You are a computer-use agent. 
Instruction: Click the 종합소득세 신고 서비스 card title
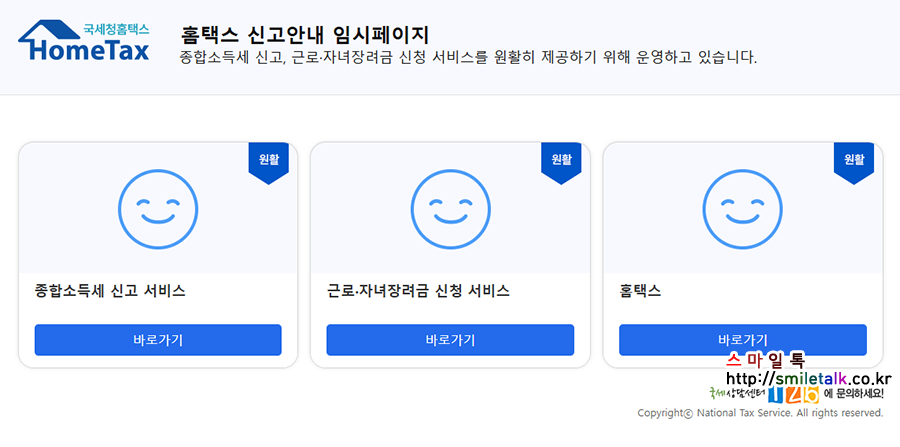pos(110,291)
